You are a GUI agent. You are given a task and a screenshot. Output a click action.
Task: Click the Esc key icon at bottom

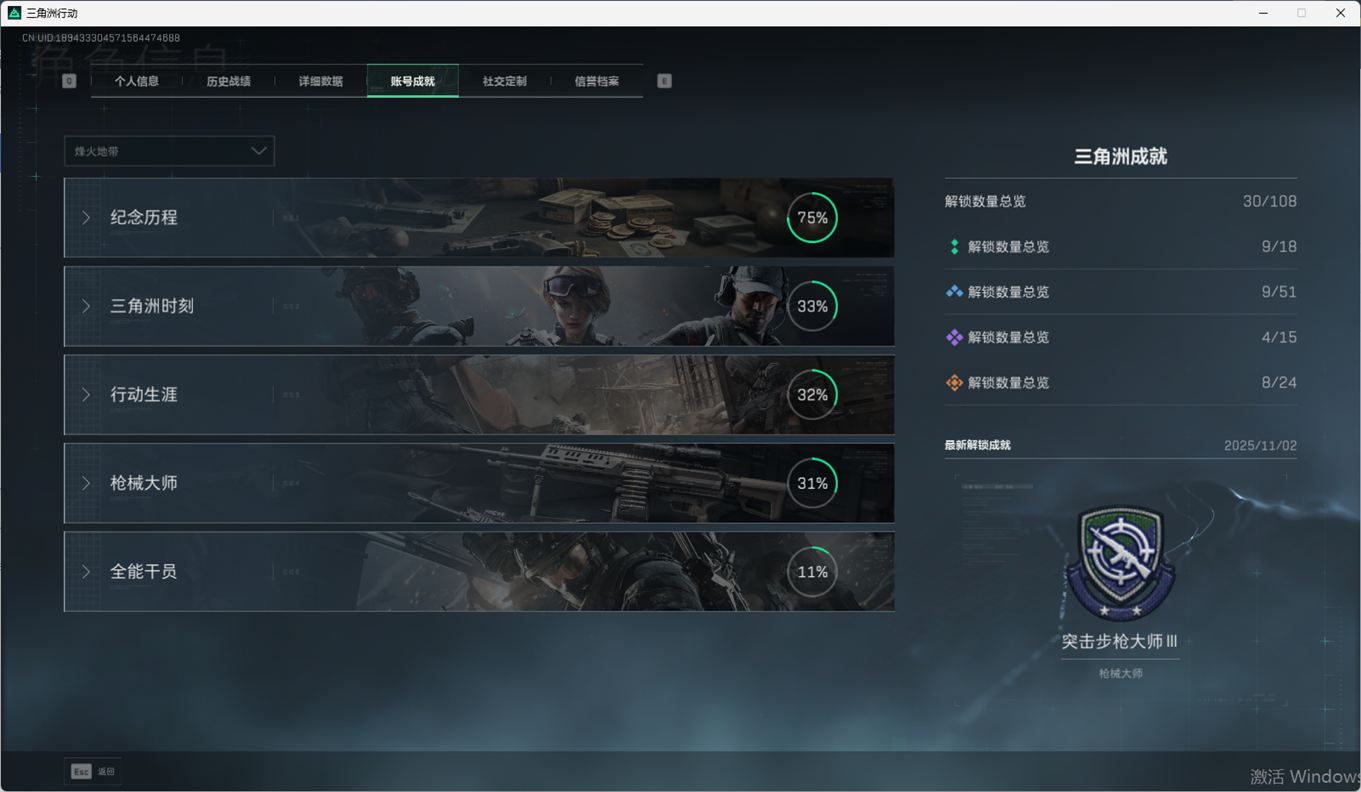pos(81,771)
